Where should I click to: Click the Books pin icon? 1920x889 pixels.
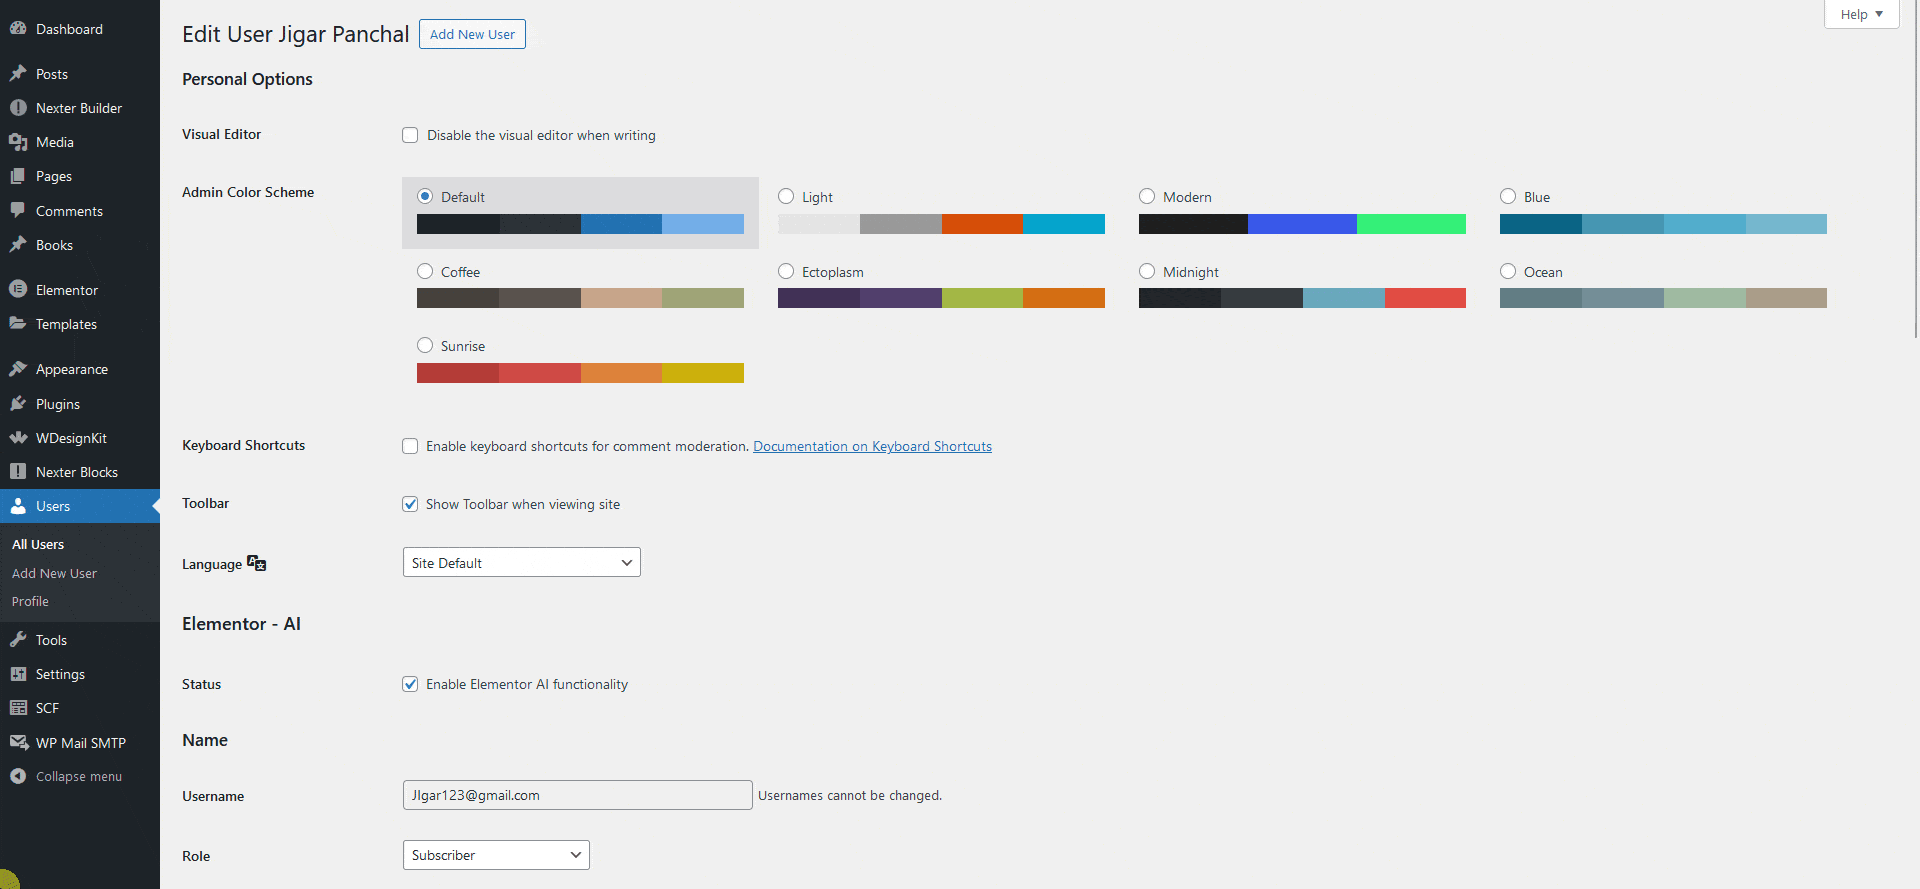(18, 245)
